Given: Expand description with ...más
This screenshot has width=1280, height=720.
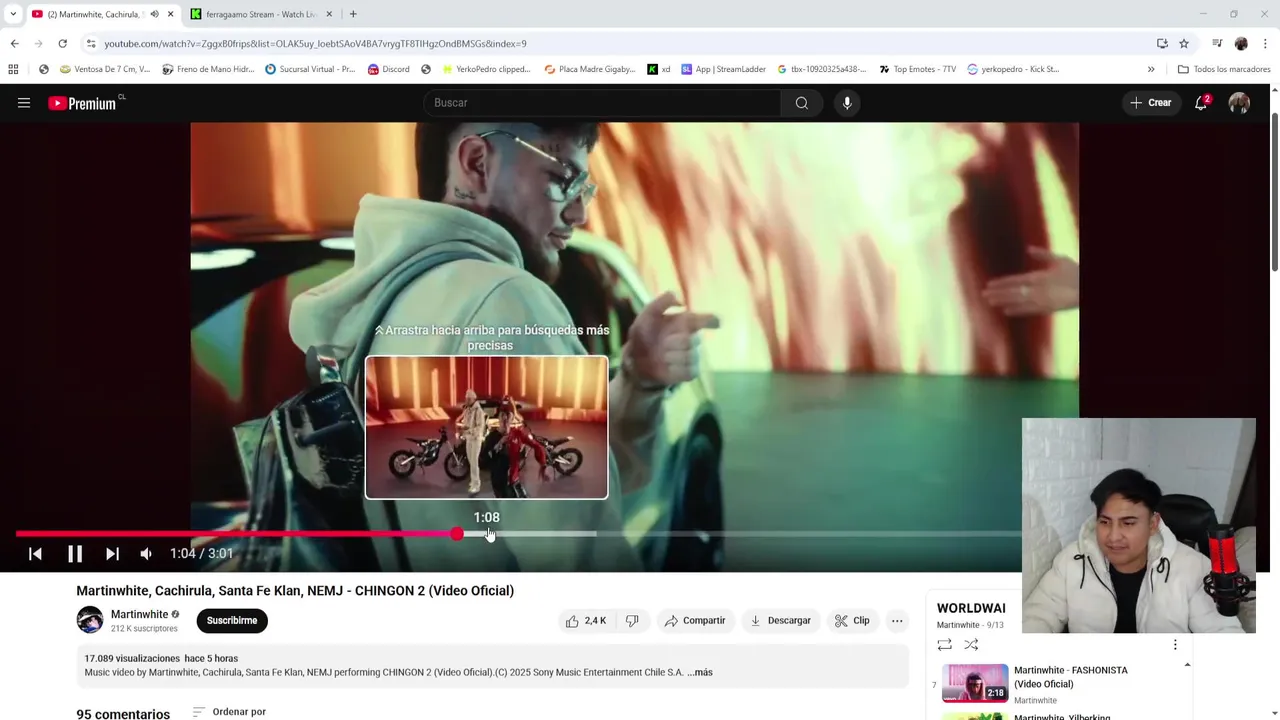Looking at the screenshot, I should [700, 673].
